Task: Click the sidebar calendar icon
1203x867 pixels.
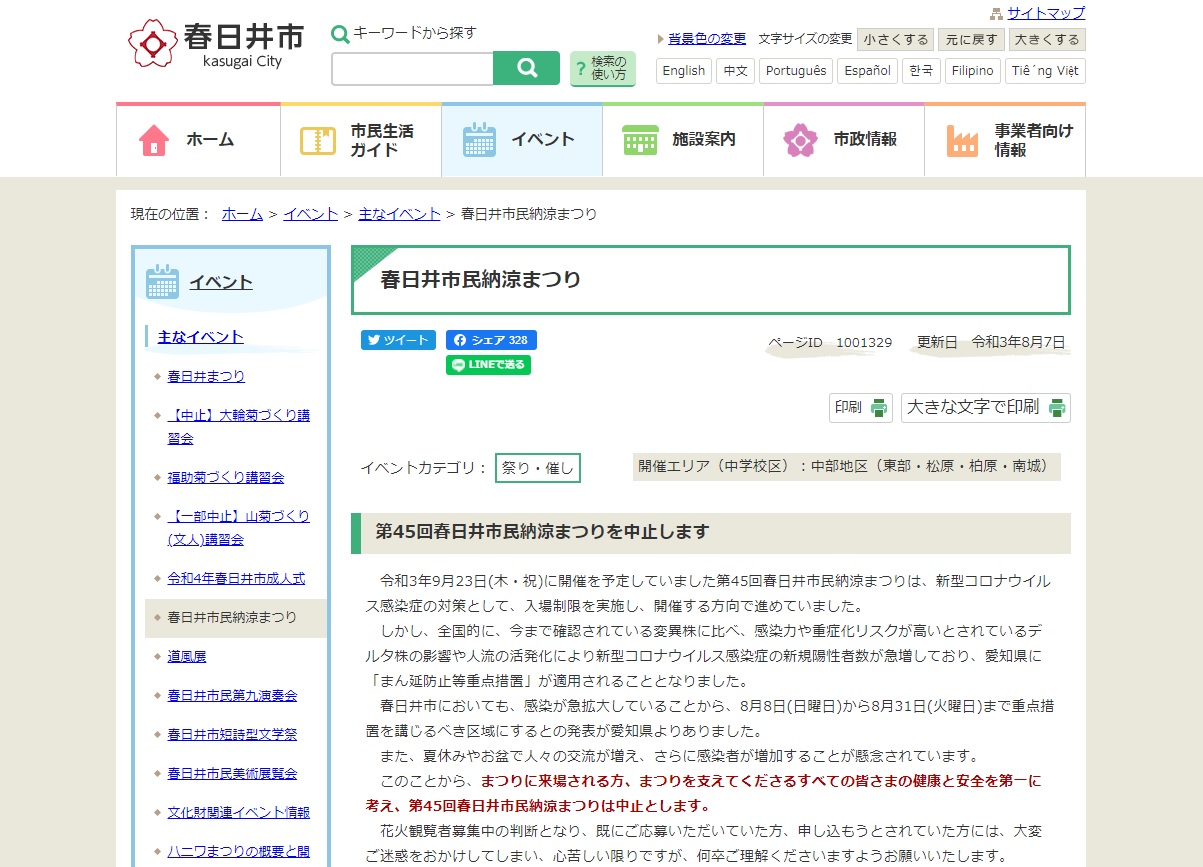Action: 163,282
